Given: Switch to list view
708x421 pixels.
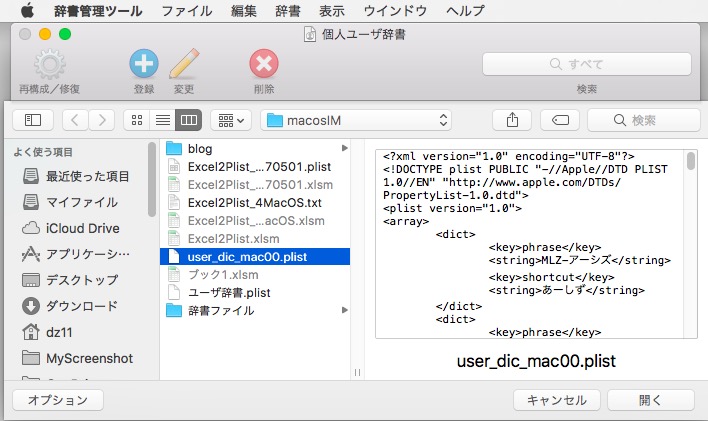Looking at the screenshot, I should coord(163,120).
